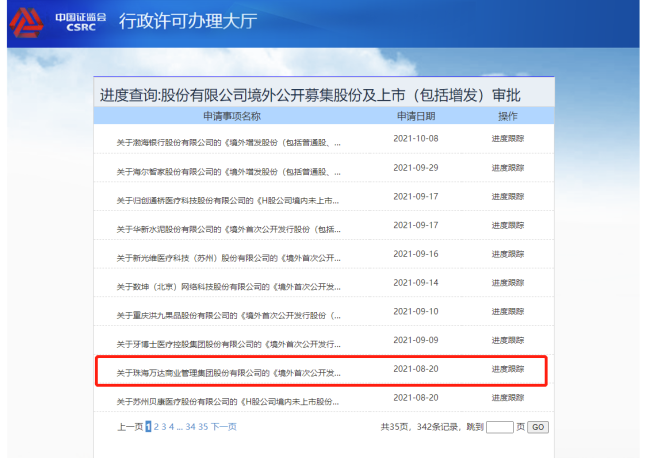Click date 2021-09-29 cell

click(416, 167)
